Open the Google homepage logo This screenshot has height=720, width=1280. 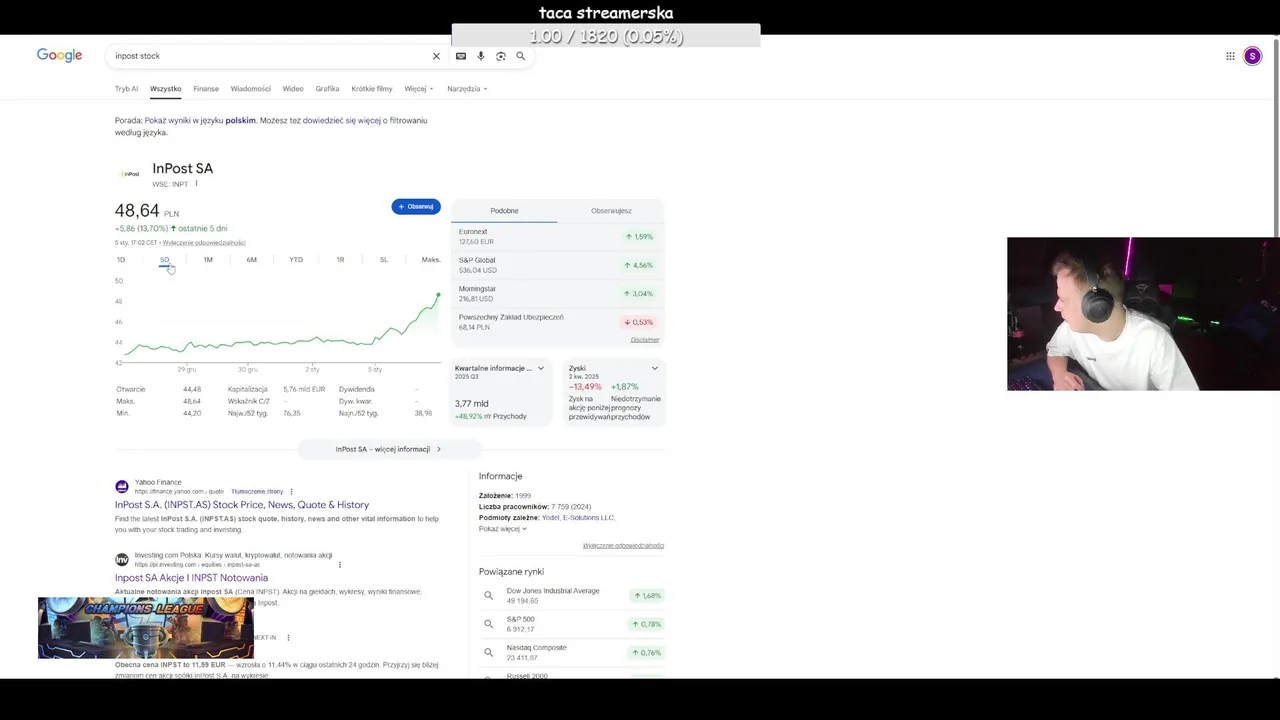[x=59, y=55]
